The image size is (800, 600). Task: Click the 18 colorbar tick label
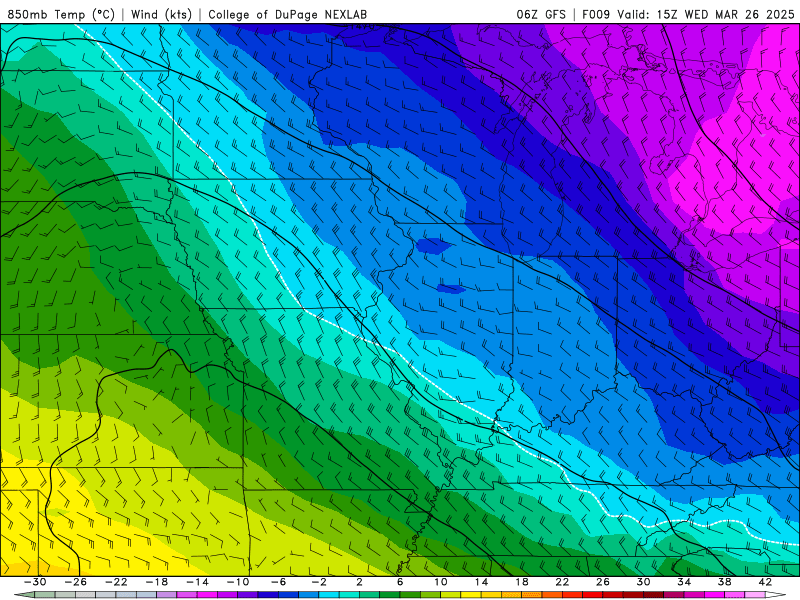pos(522,582)
